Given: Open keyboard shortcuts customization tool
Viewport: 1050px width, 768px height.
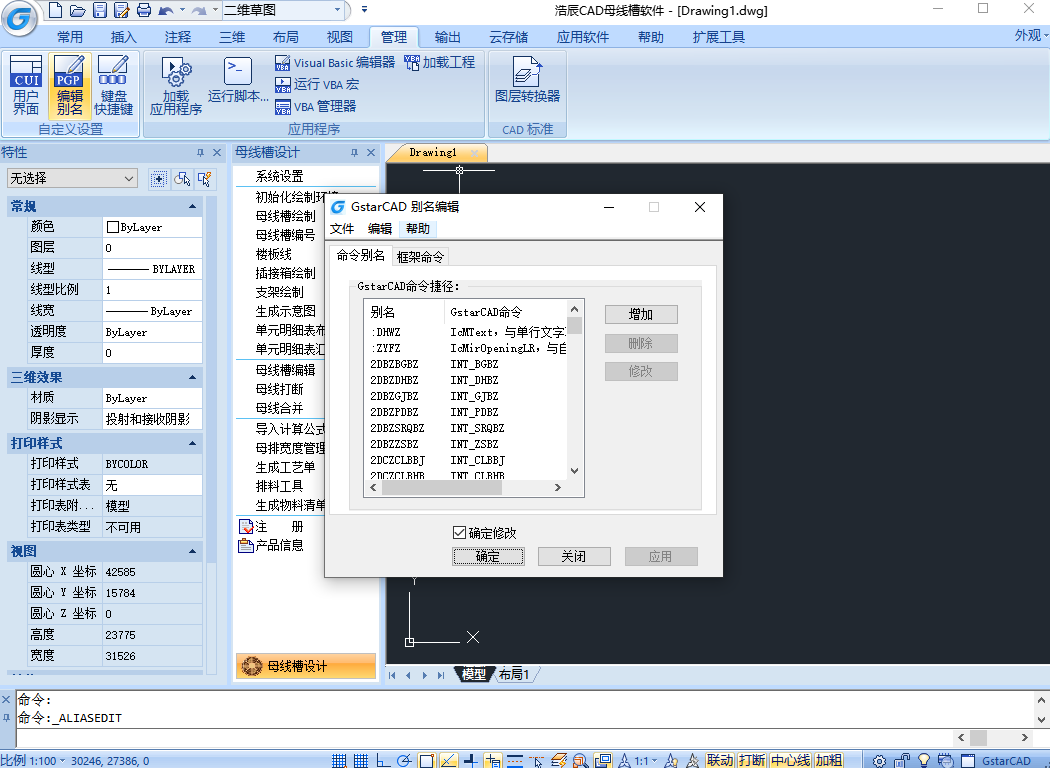Looking at the screenshot, I should (x=113, y=86).
